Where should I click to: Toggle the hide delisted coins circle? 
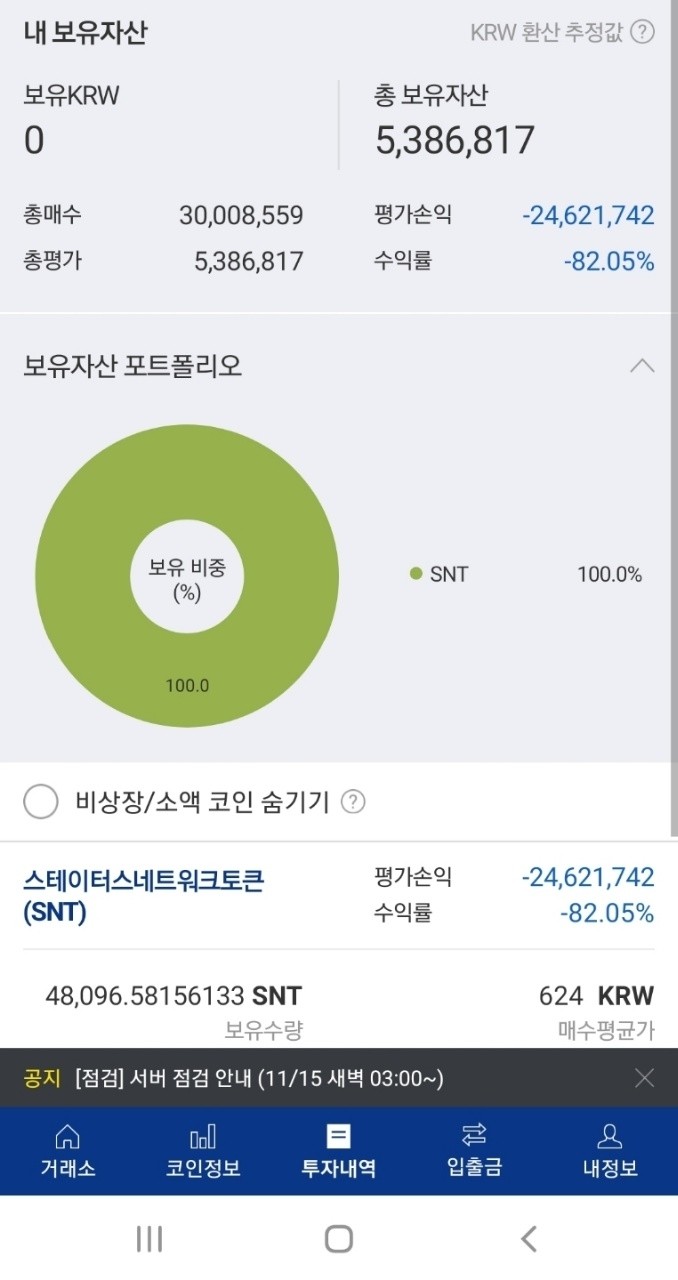pos(41,801)
